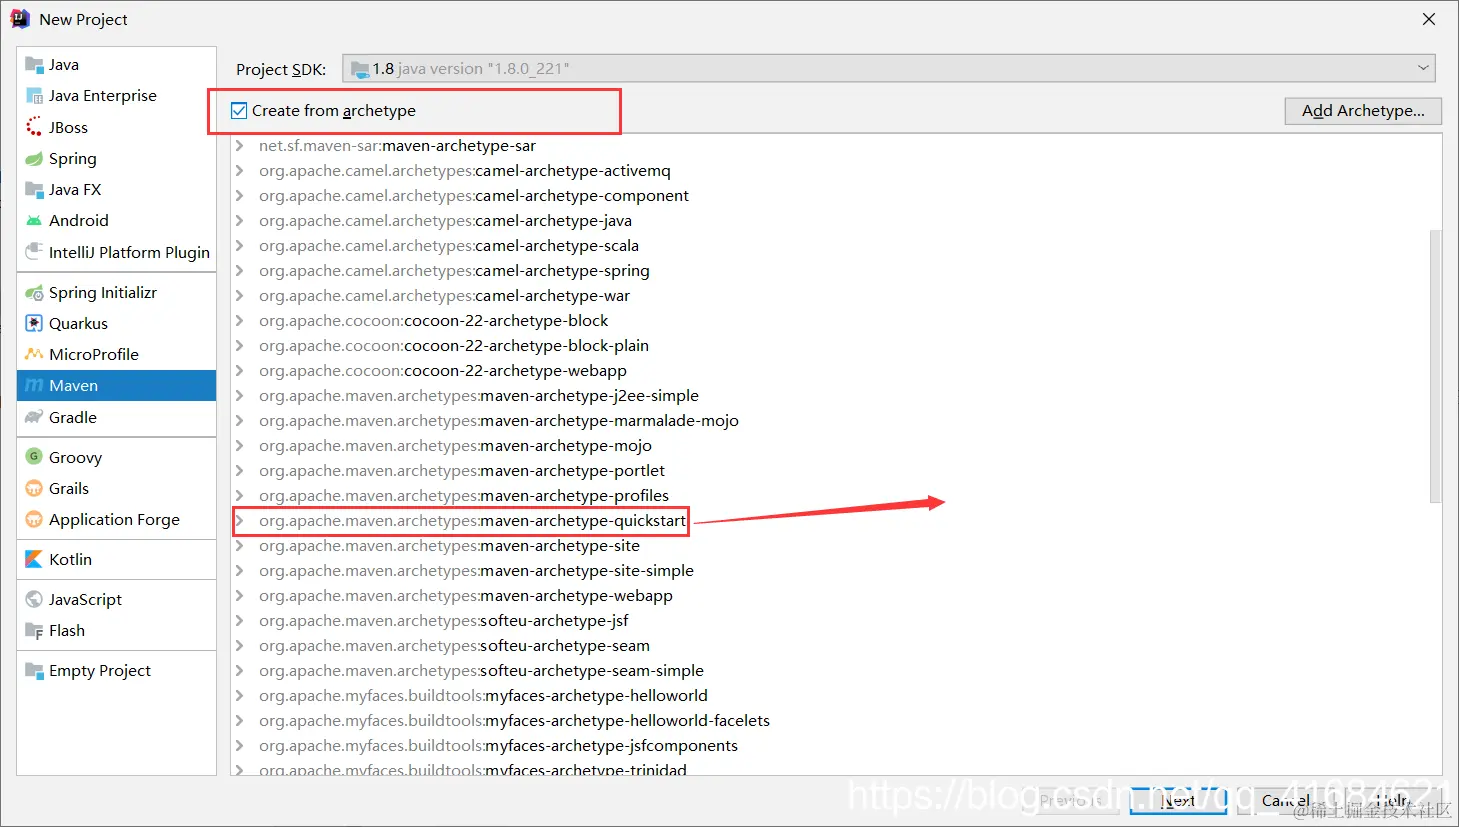The image size is (1459, 827).
Task: Select softeu-archetype-seam-simple row
Action: pos(836,670)
